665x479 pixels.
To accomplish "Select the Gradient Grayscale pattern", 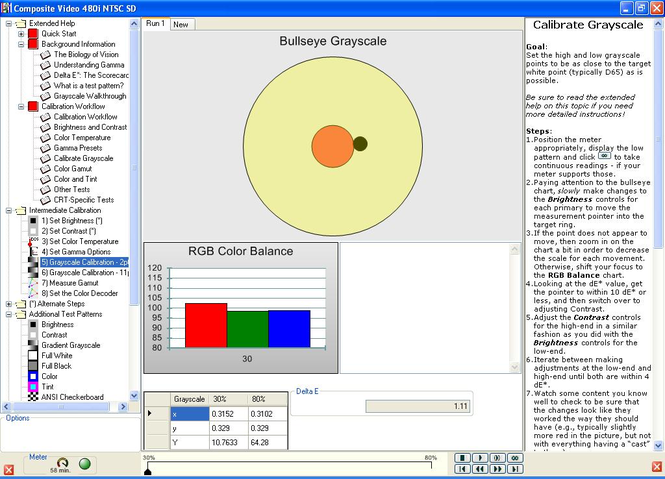I will pyautogui.click(x=72, y=345).
